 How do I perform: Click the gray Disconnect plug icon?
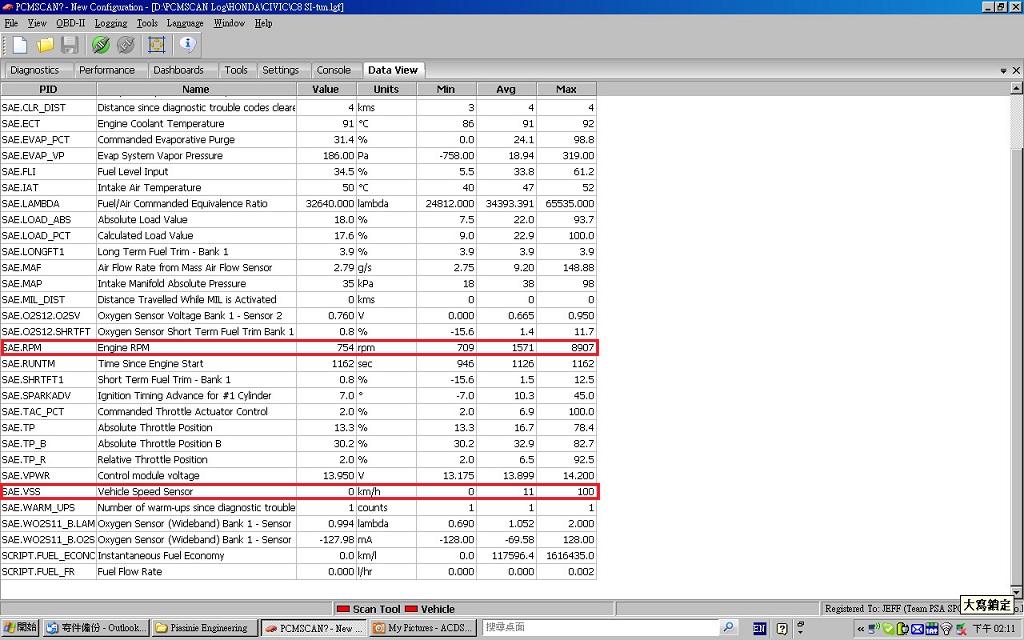coord(125,44)
